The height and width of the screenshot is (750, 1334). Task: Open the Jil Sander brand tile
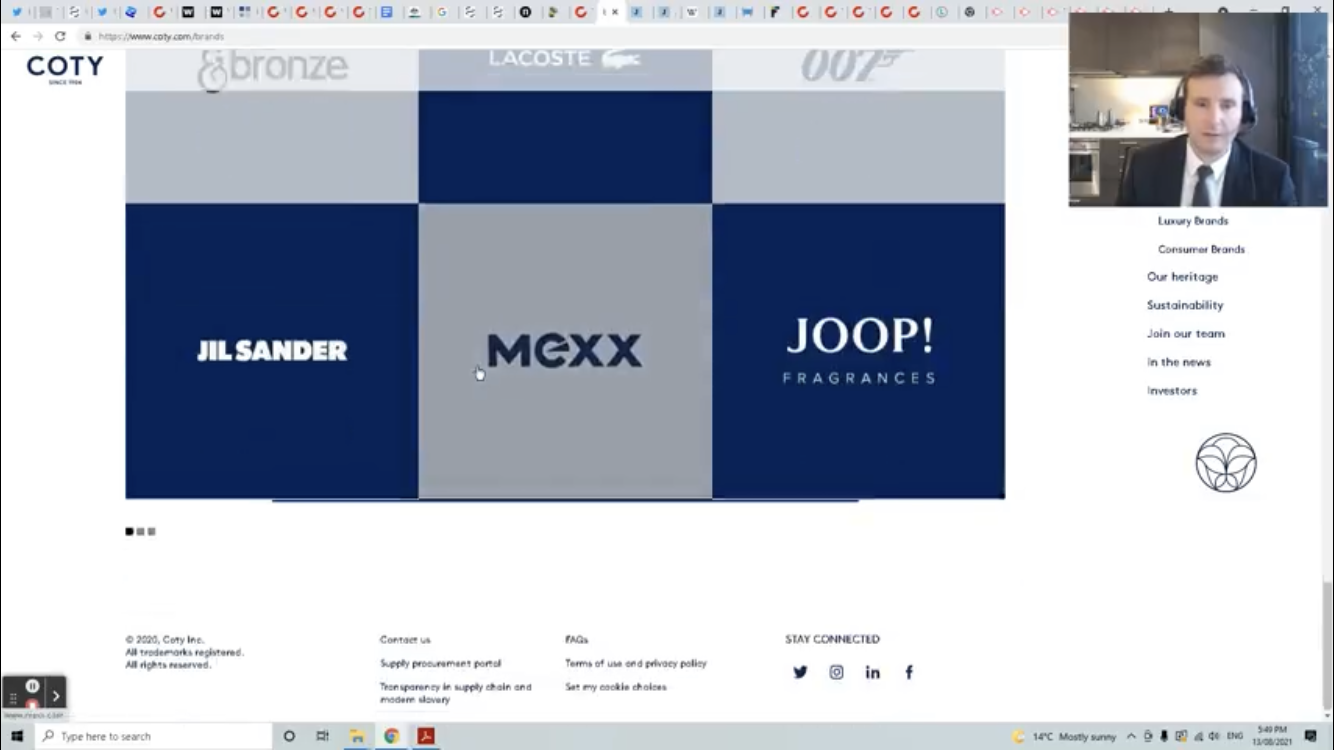click(x=271, y=351)
